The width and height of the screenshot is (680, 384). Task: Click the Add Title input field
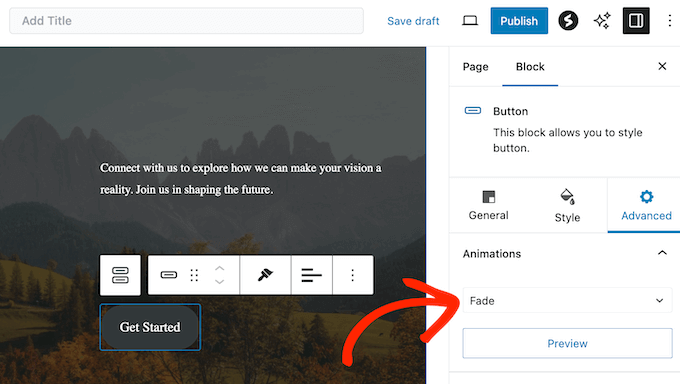[186, 21]
